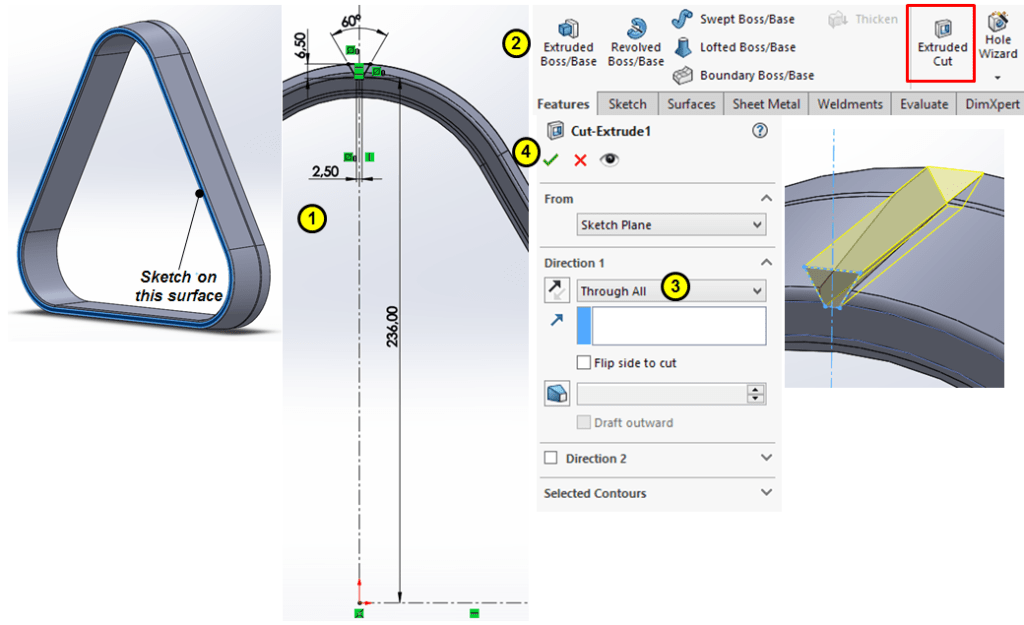This screenshot has height=625, width=1024.
Task: Open the Through All end condition dropdown
Action: pos(671,291)
